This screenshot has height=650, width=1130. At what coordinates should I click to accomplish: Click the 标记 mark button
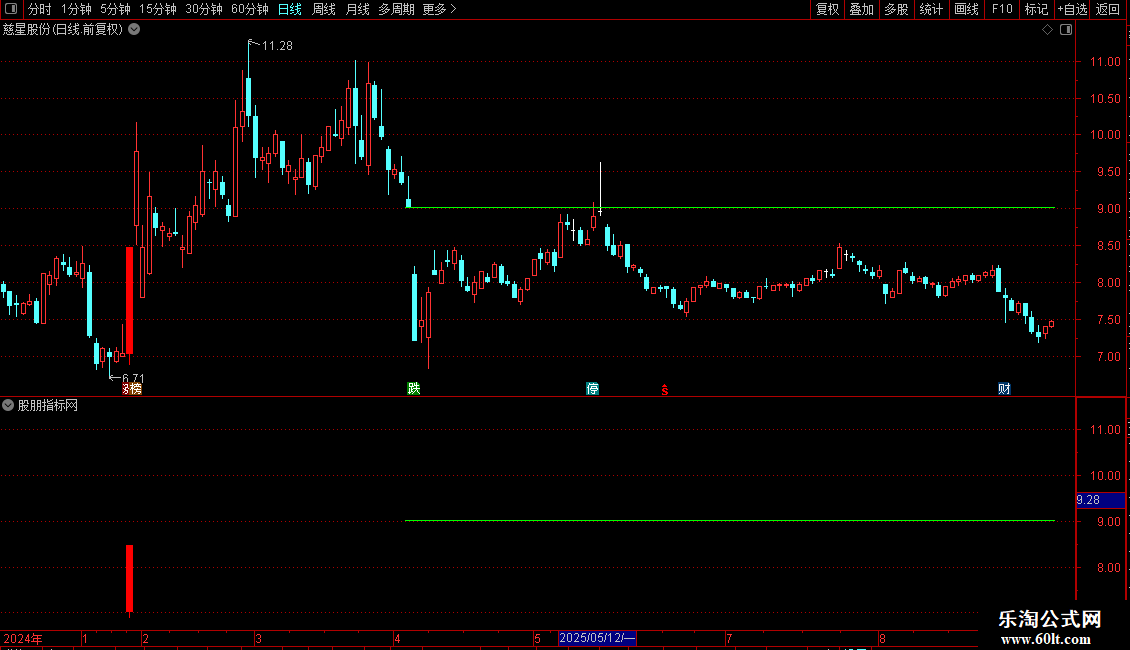click(1036, 9)
